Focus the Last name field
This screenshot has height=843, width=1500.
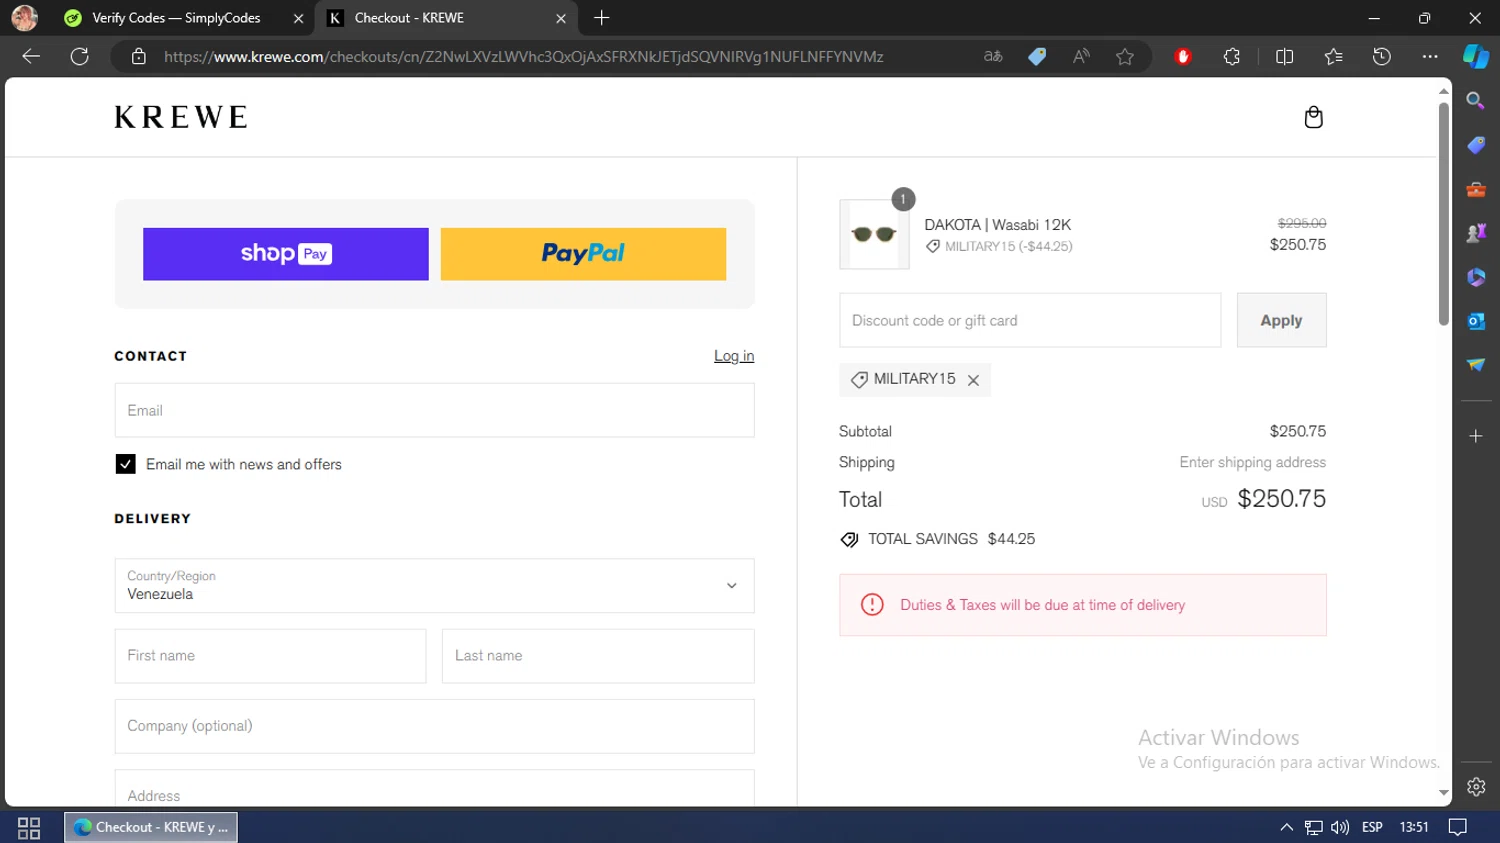point(598,656)
